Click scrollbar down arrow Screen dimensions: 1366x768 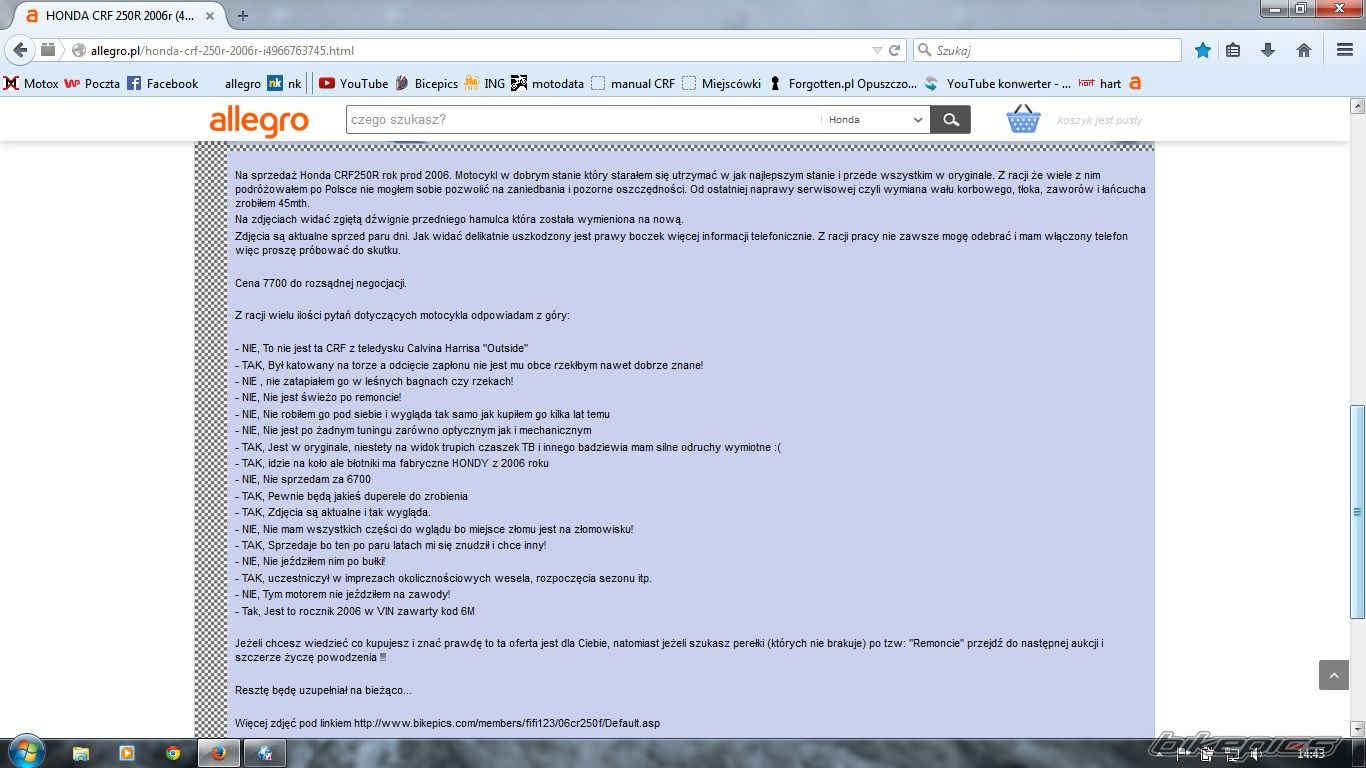[1357, 729]
